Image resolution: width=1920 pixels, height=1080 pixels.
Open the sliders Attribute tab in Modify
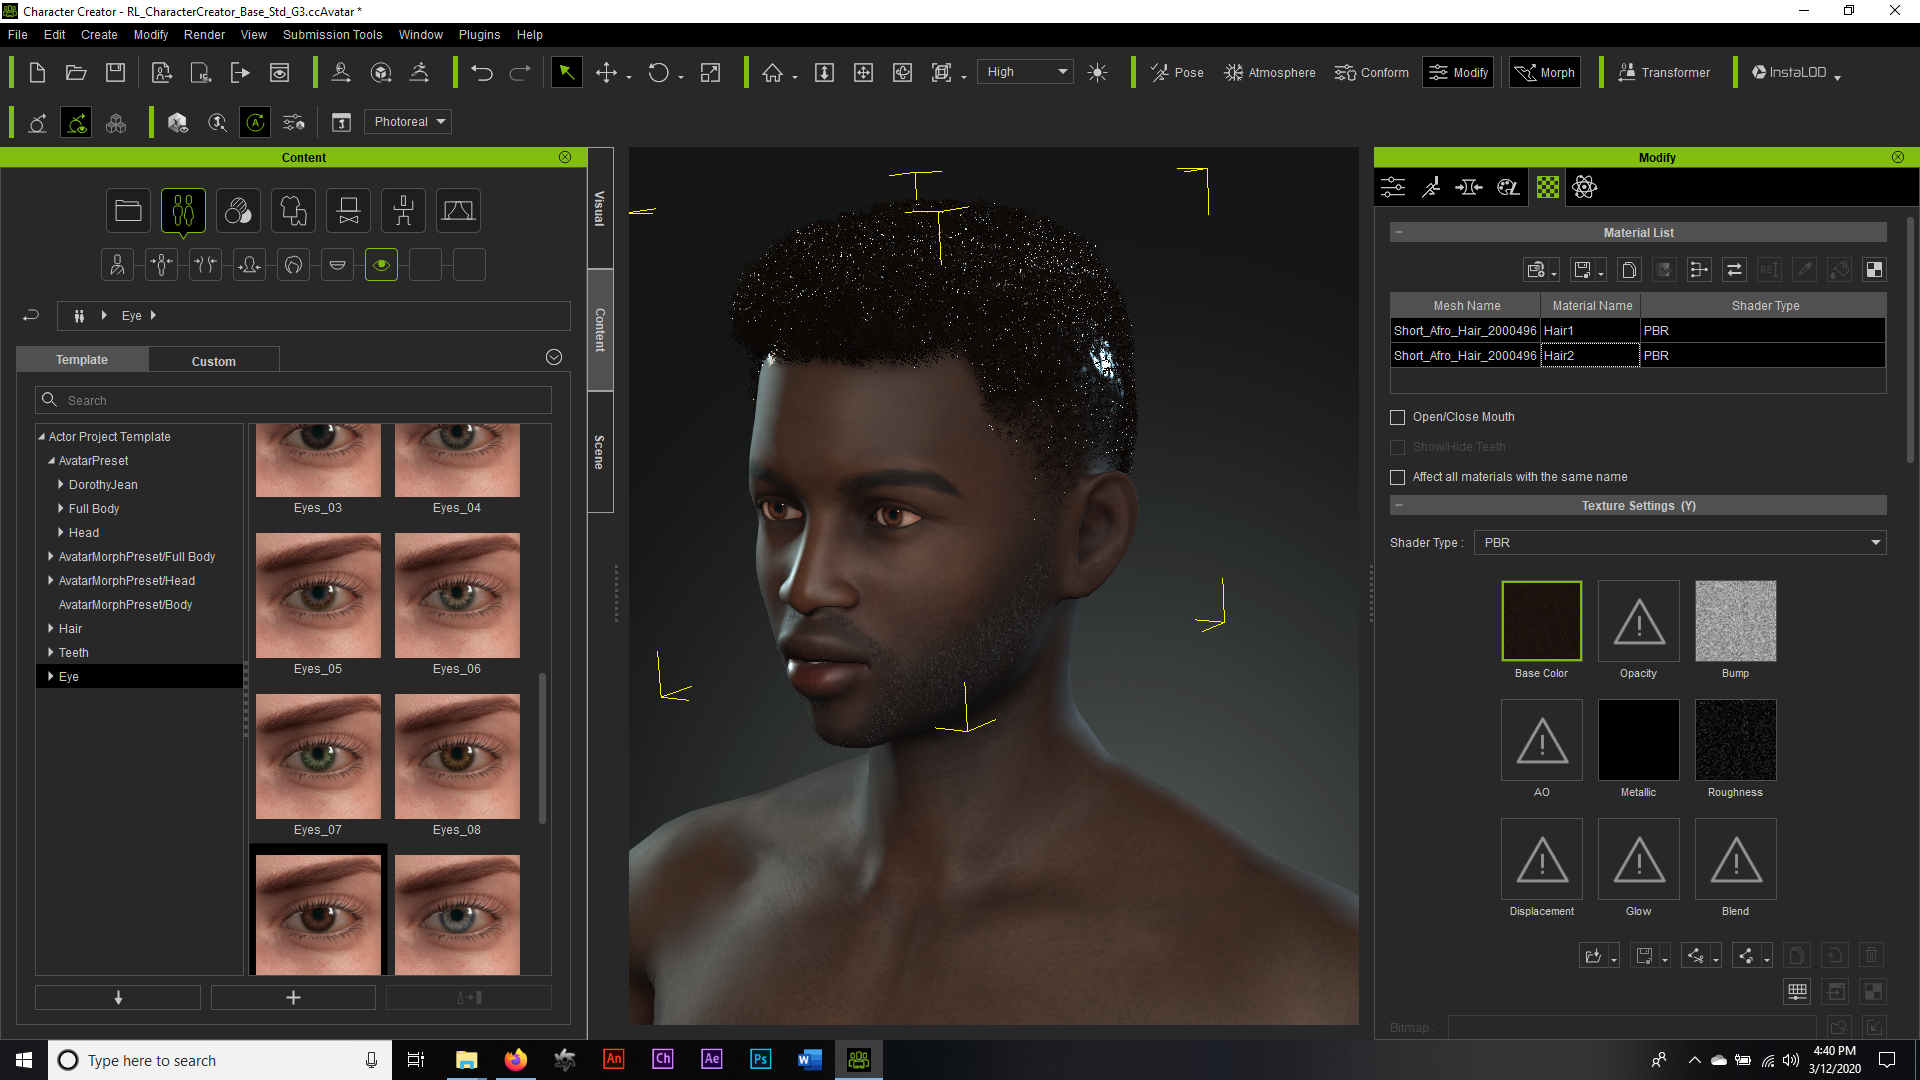pos(1393,187)
